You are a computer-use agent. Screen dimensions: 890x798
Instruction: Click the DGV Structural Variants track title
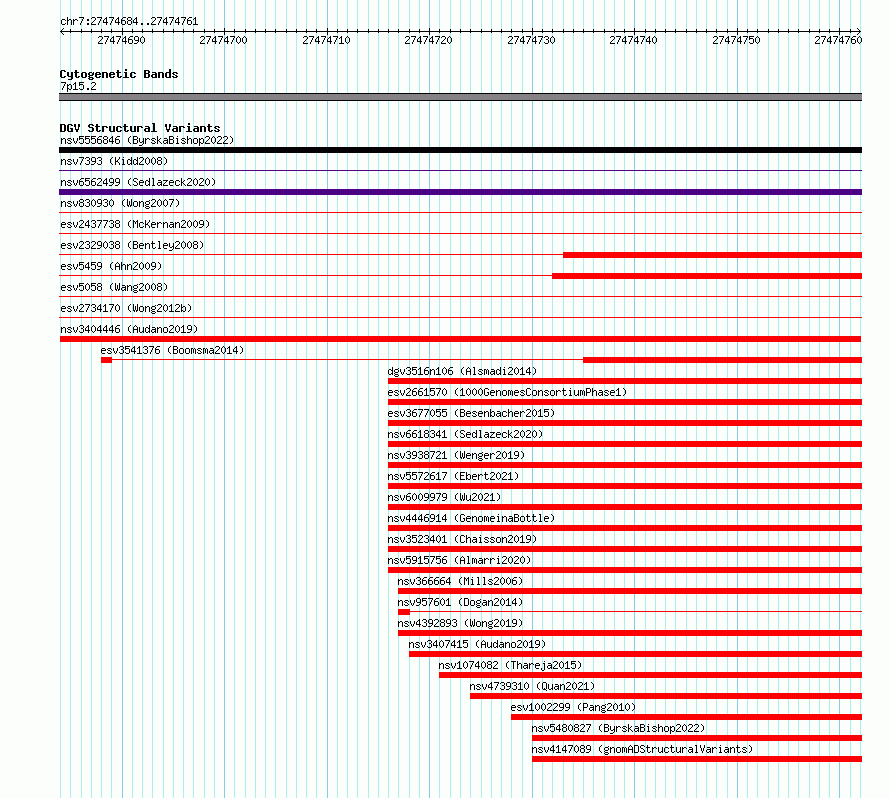pos(140,128)
